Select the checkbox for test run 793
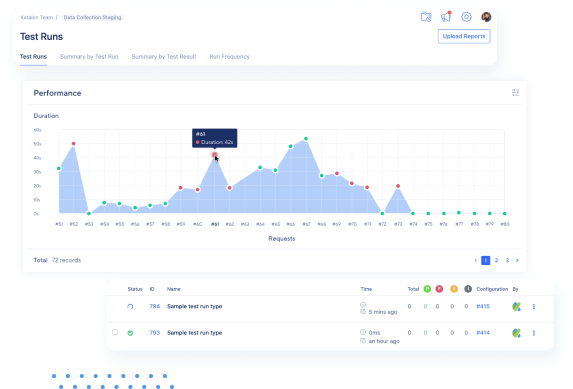Image resolution: width=573 pixels, height=389 pixels. 115,332
